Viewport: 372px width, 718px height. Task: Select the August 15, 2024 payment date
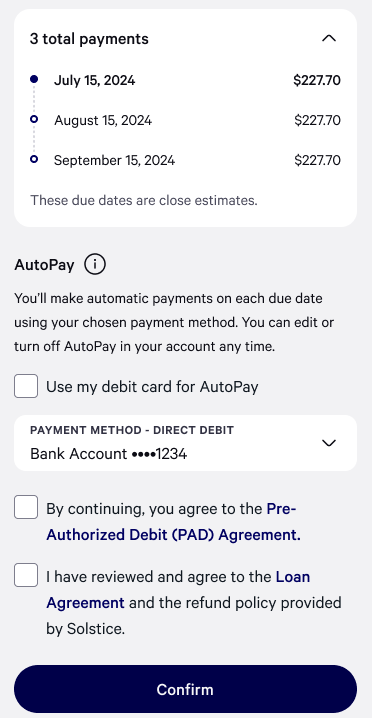(103, 120)
